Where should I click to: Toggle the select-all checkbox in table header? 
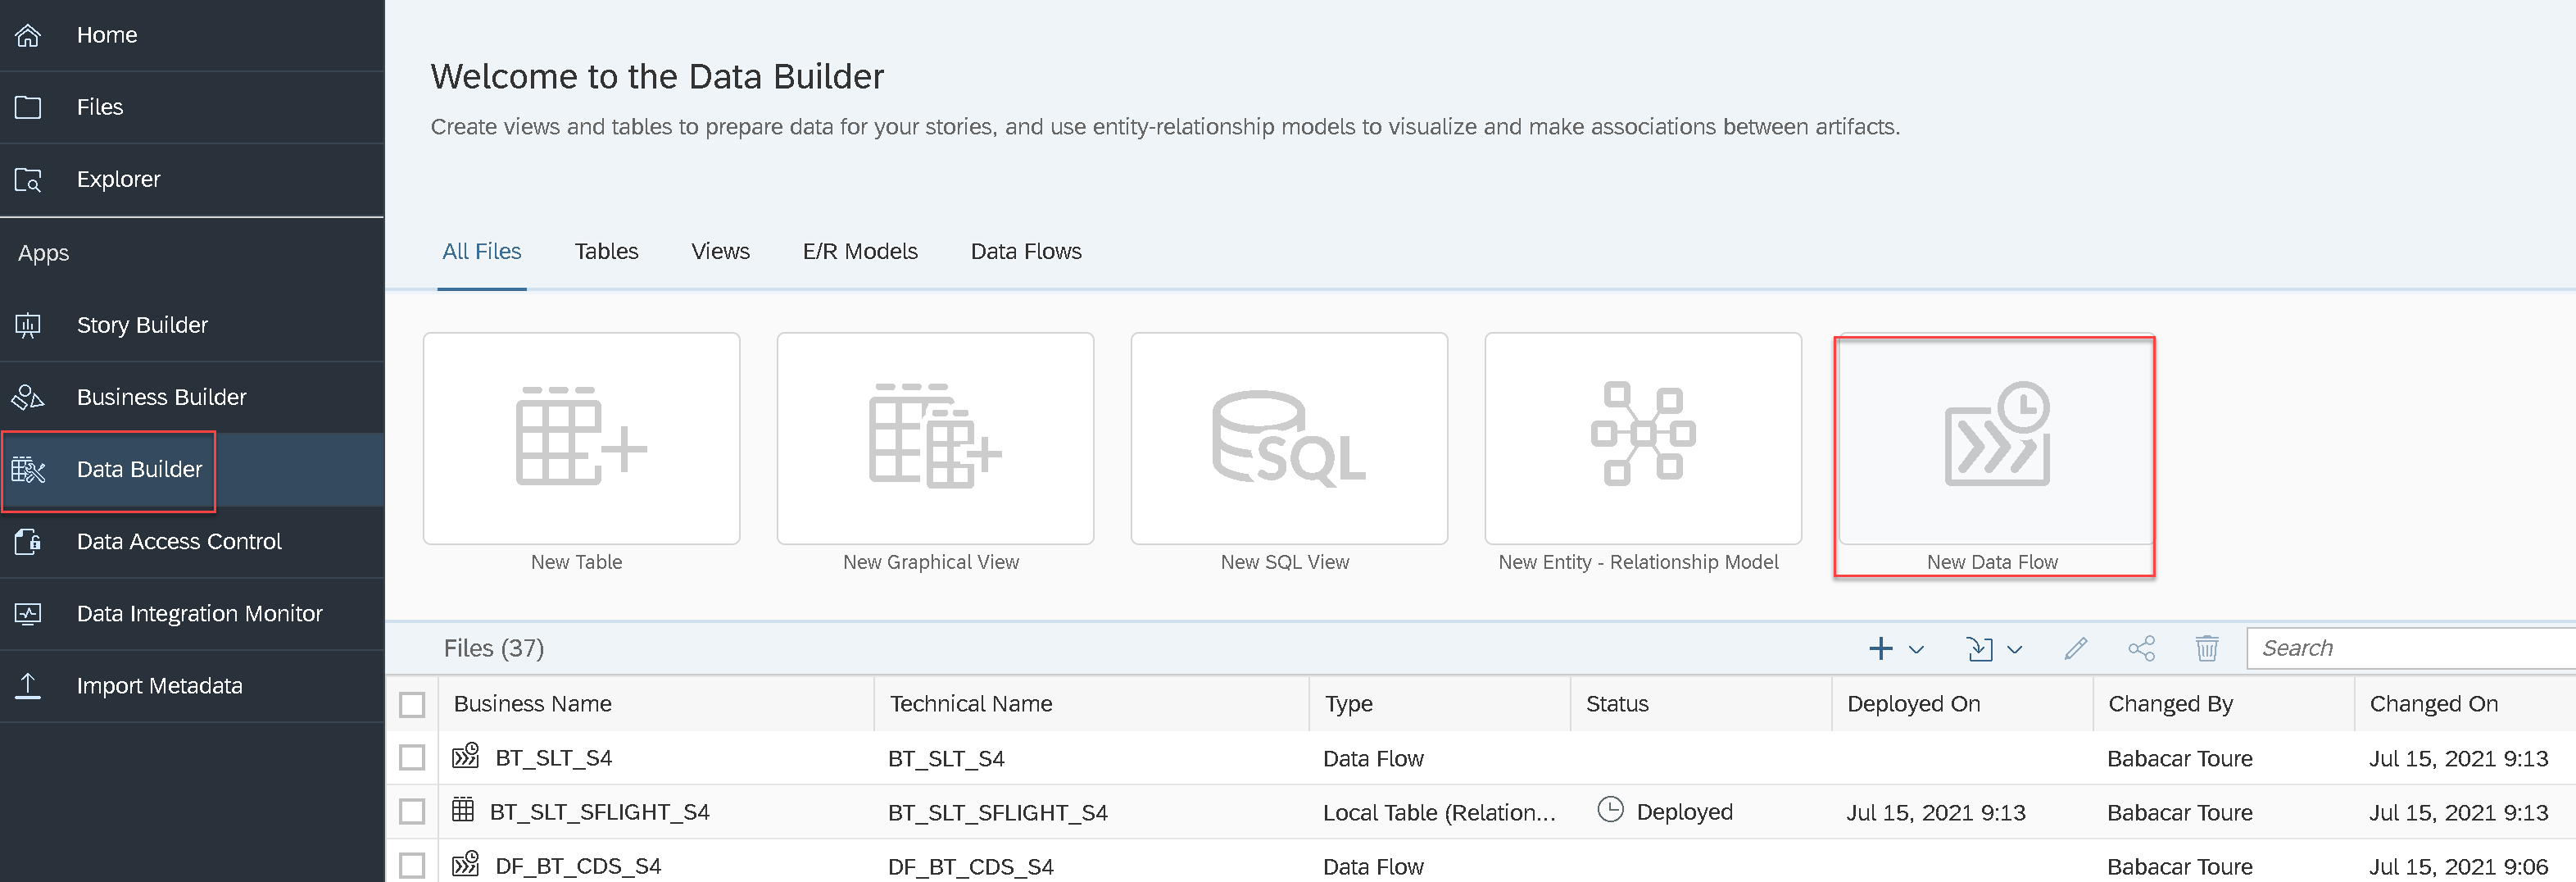point(412,704)
